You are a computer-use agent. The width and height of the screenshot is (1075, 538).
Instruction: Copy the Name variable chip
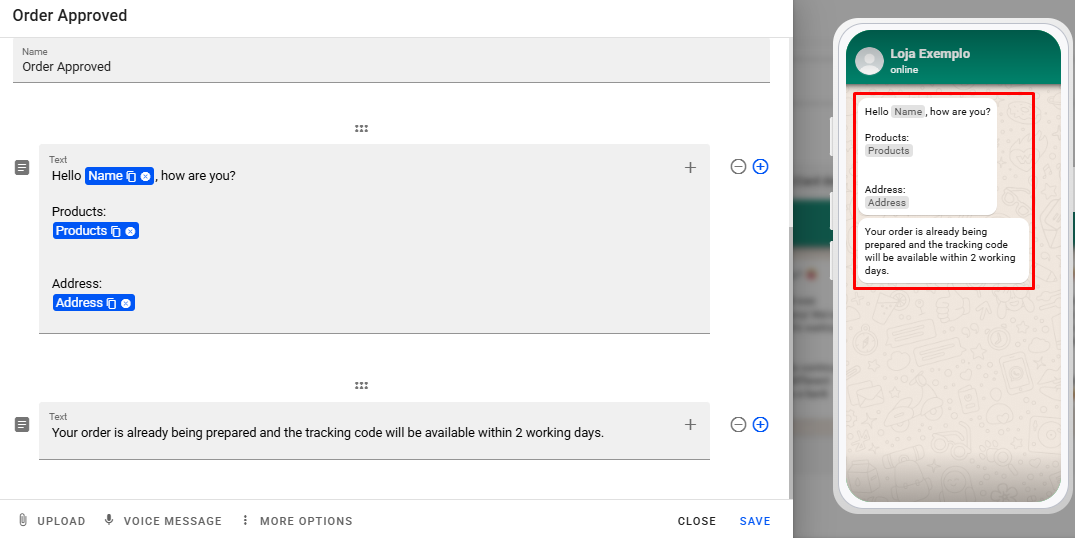point(132,176)
